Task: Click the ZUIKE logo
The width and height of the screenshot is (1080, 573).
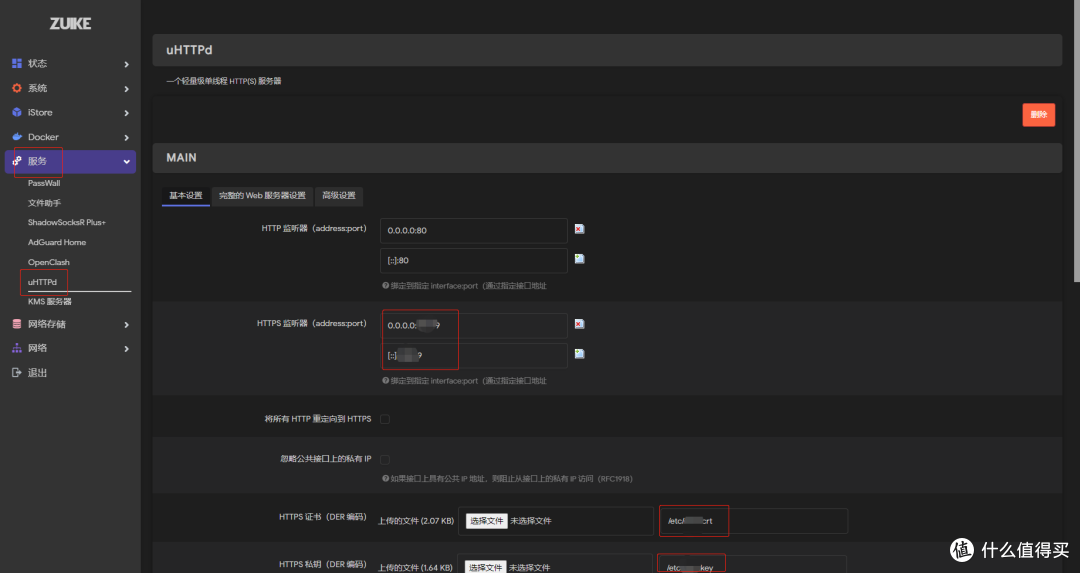Action: click(x=70, y=23)
